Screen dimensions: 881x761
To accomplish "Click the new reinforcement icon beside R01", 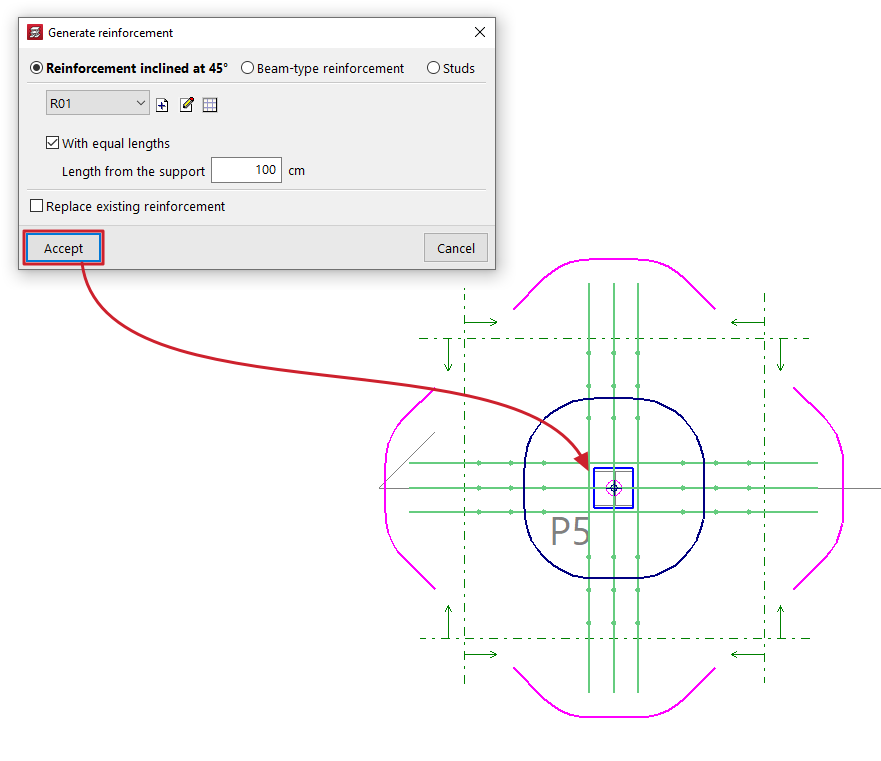I will pos(162,105).
